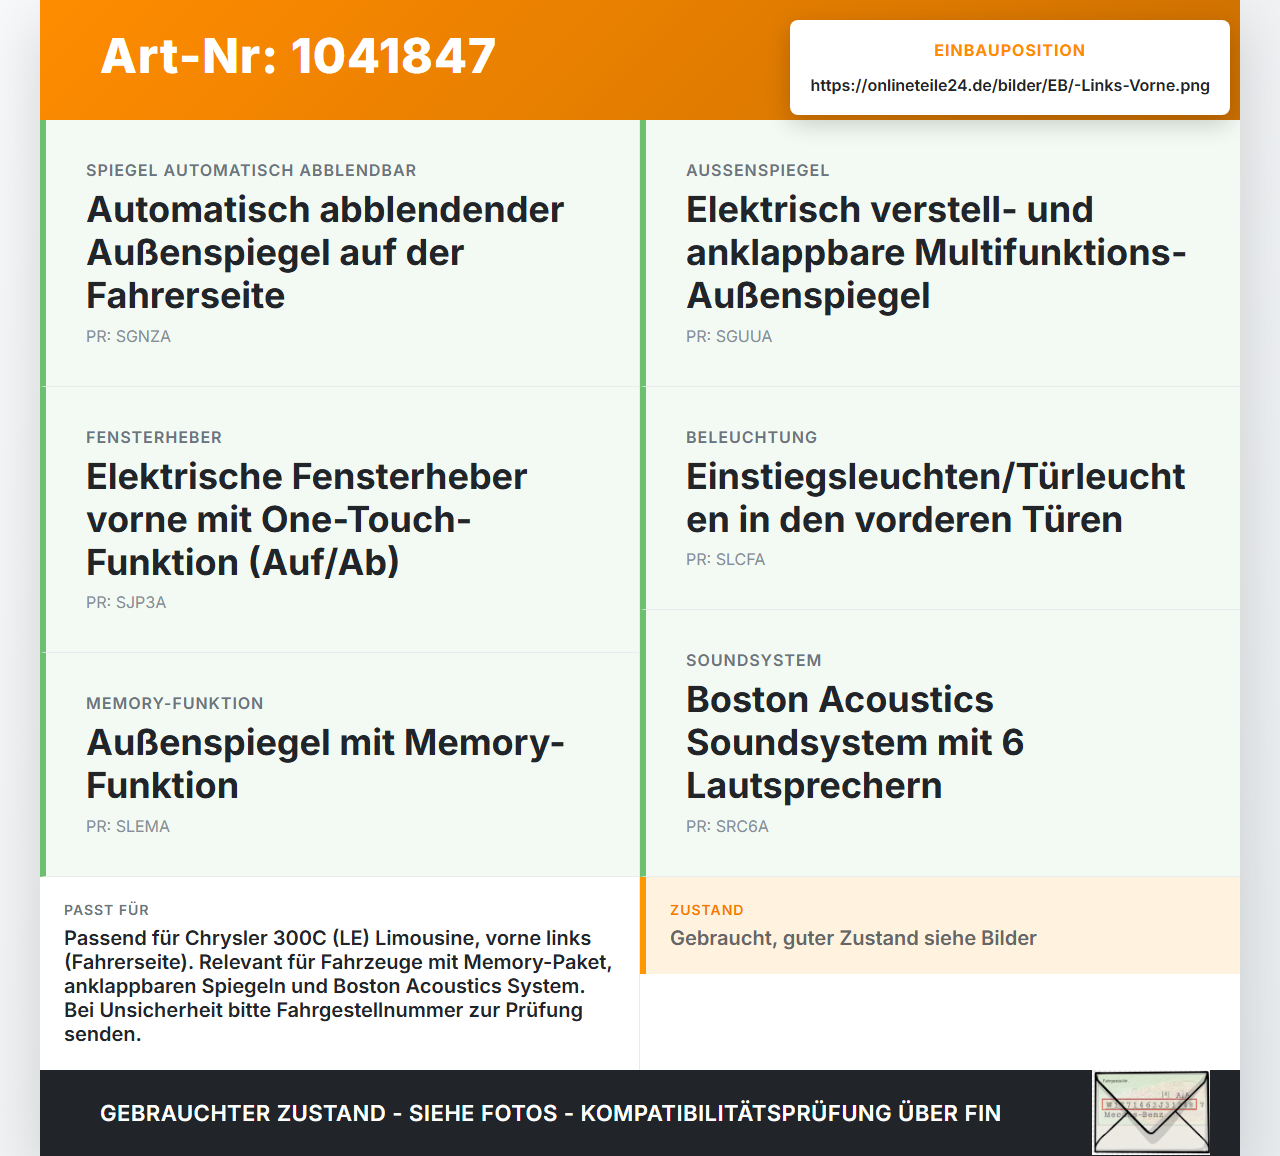Open the automatisch abblendender Außenspiegel card

[340, 253]
